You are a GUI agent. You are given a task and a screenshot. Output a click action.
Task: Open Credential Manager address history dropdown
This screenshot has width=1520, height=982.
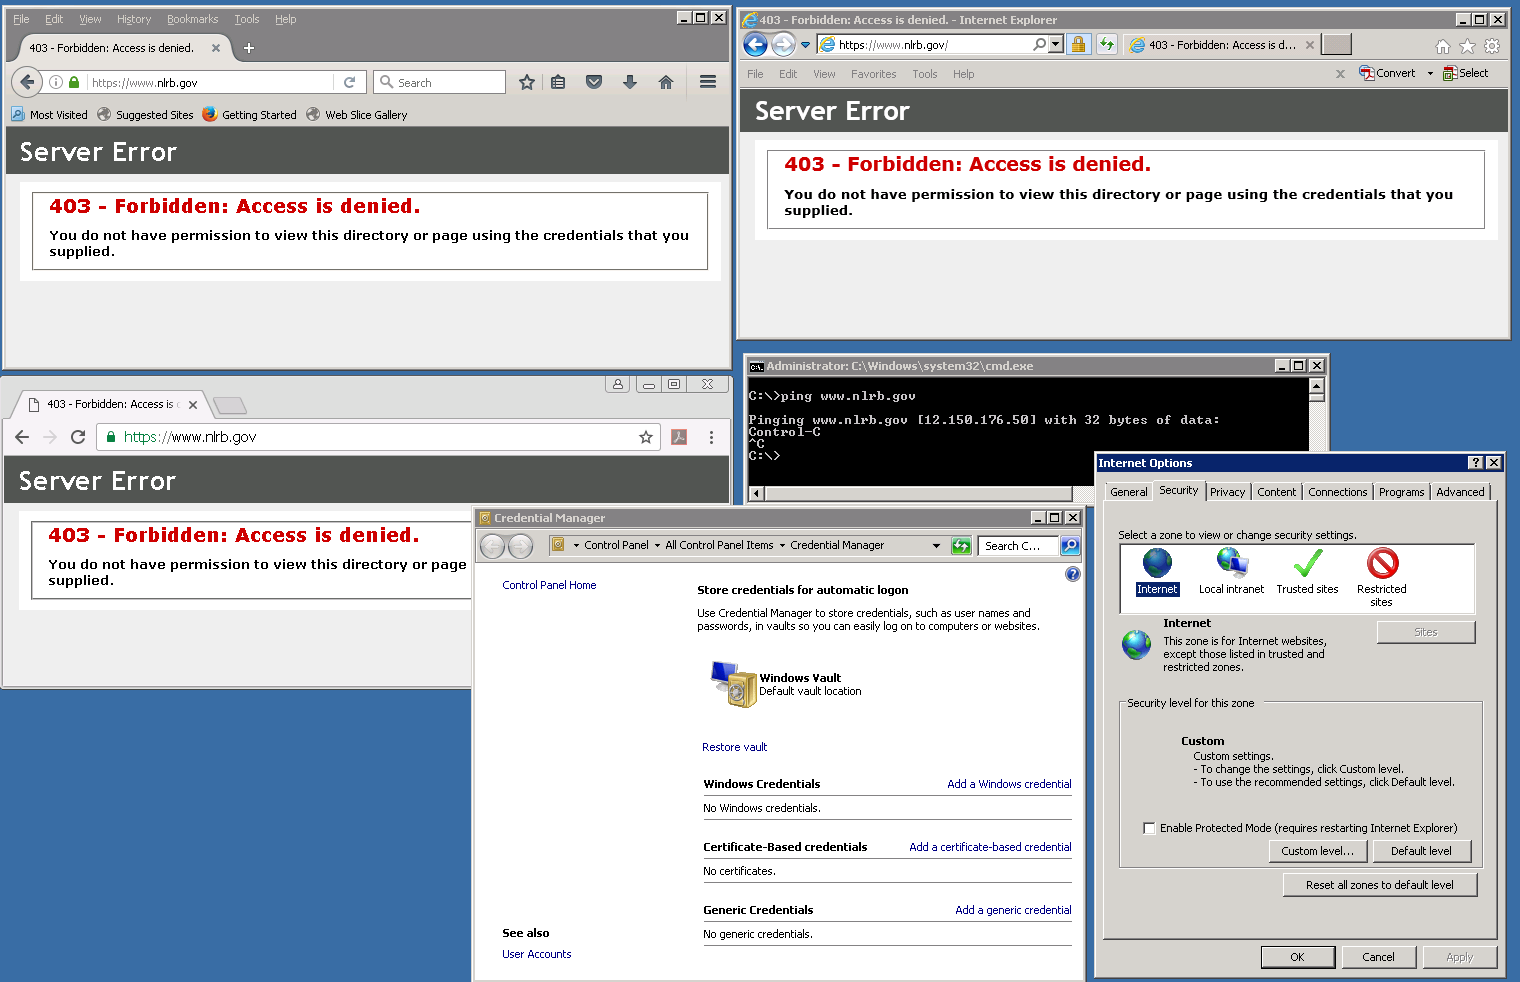click(936, 545)
